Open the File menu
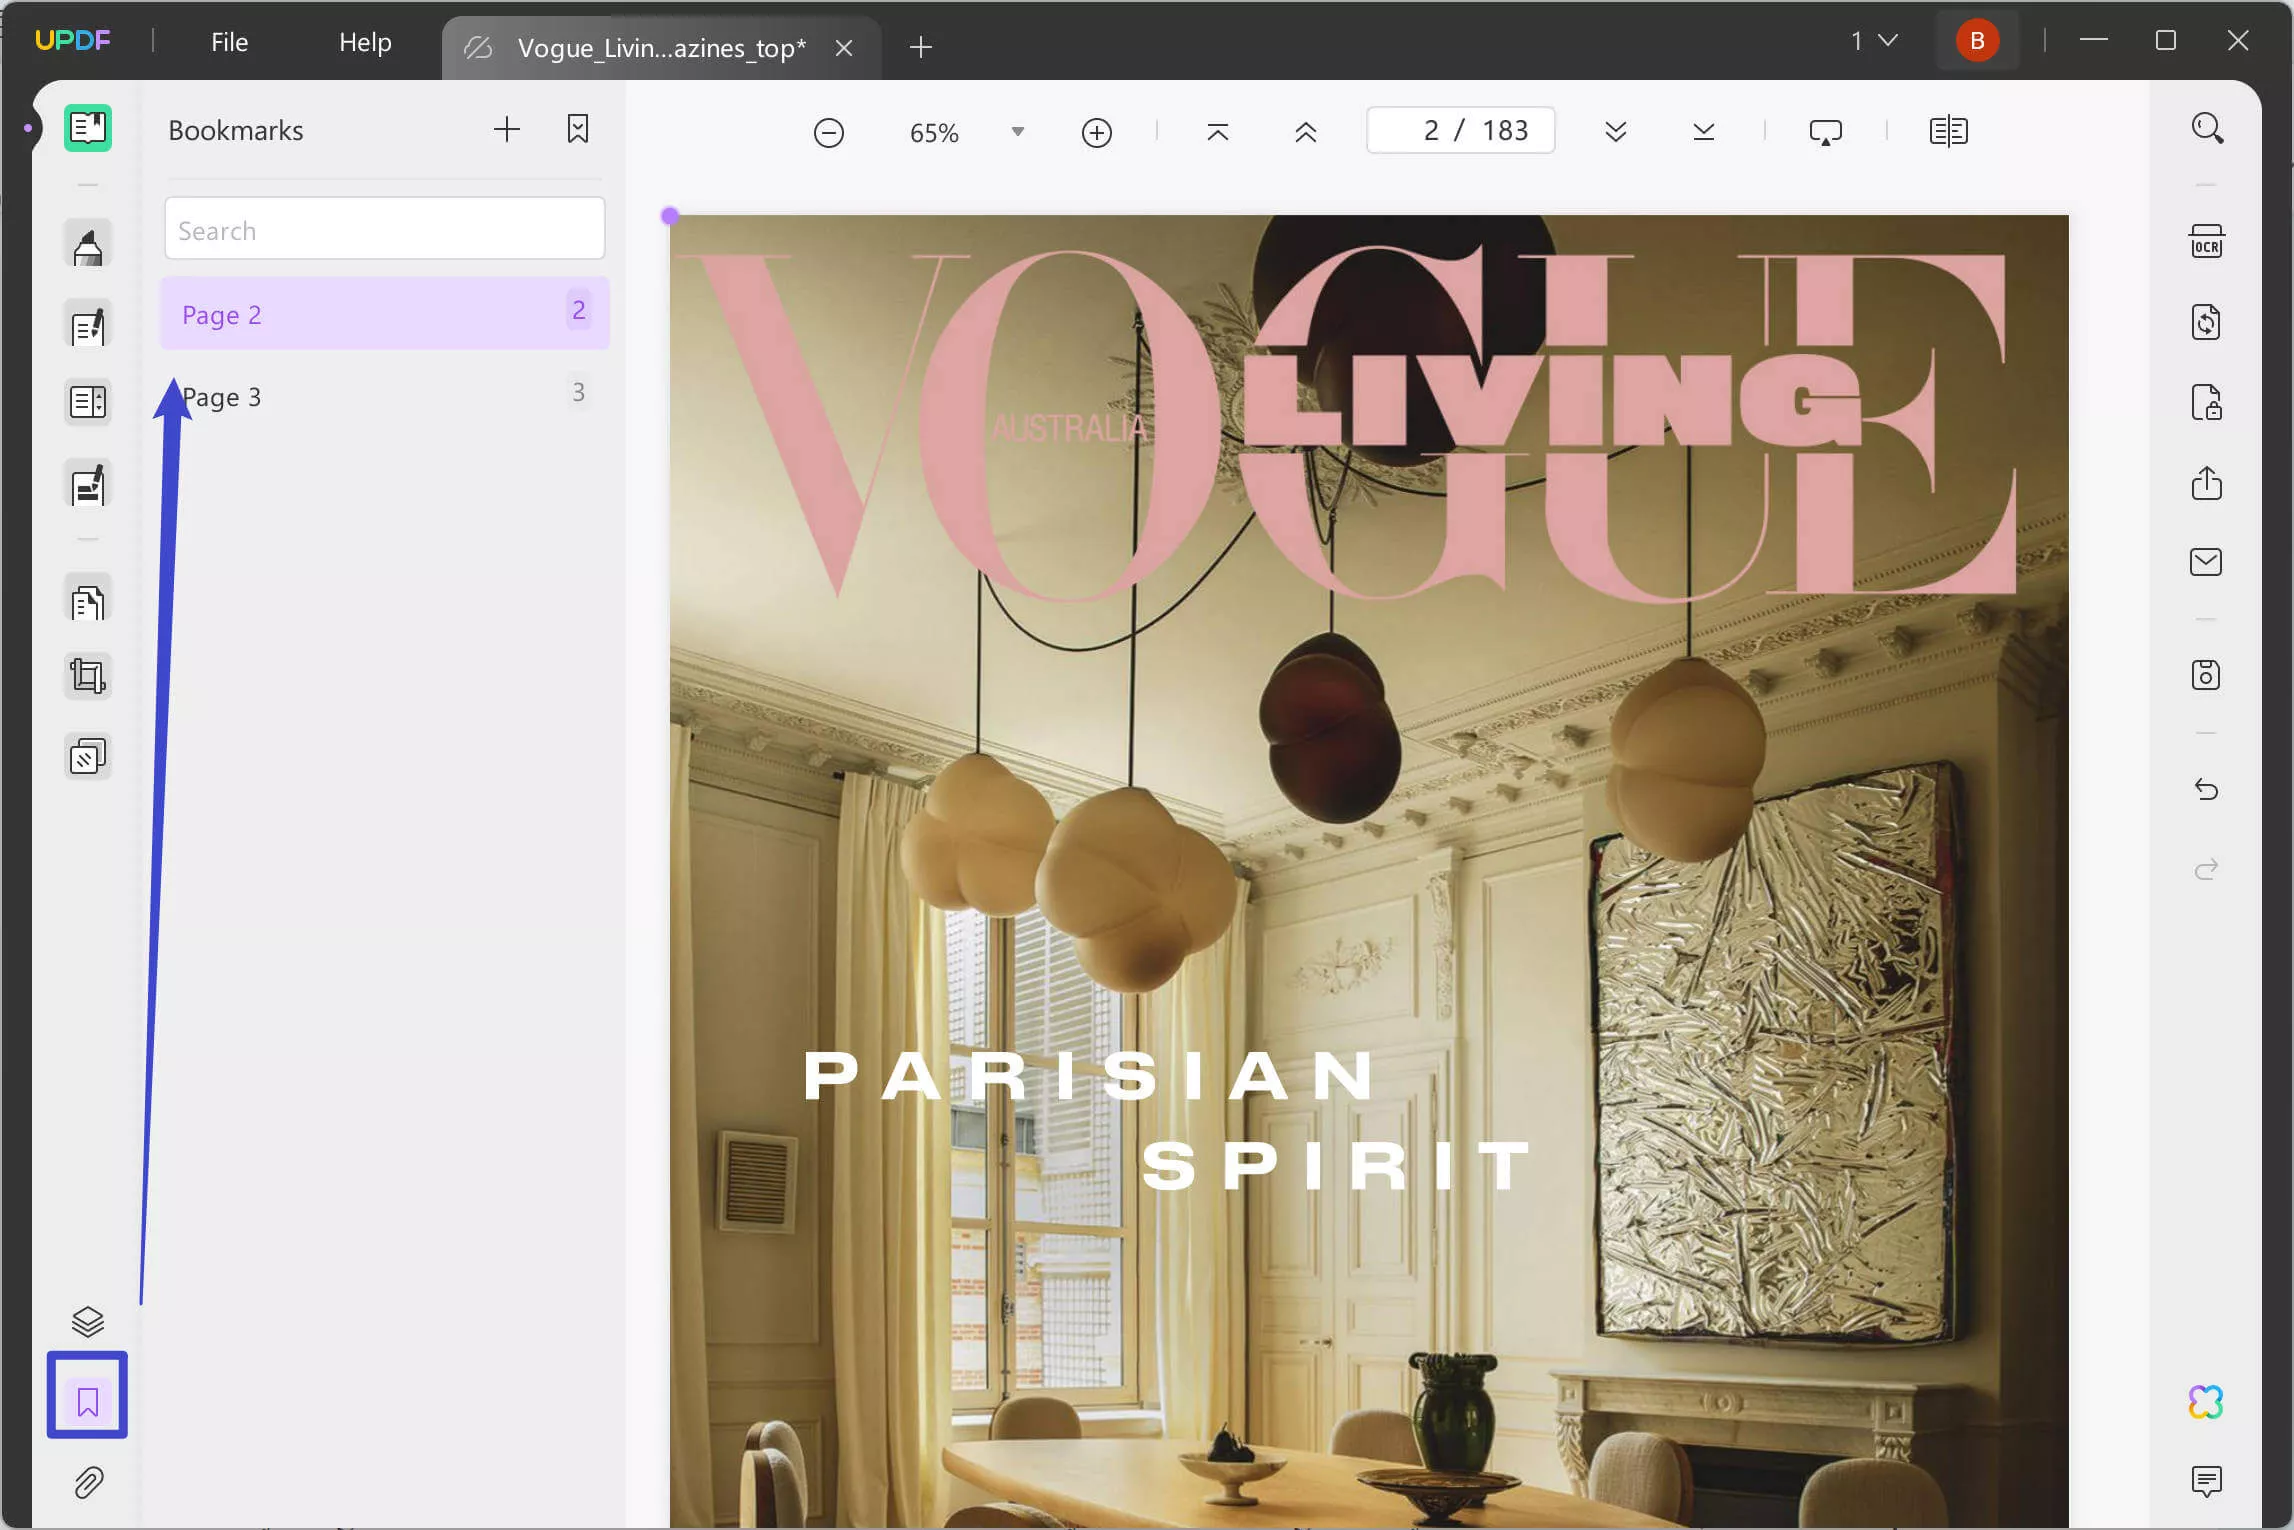Viewport: 2294px width, 1530px height. [x=227, y=41]
